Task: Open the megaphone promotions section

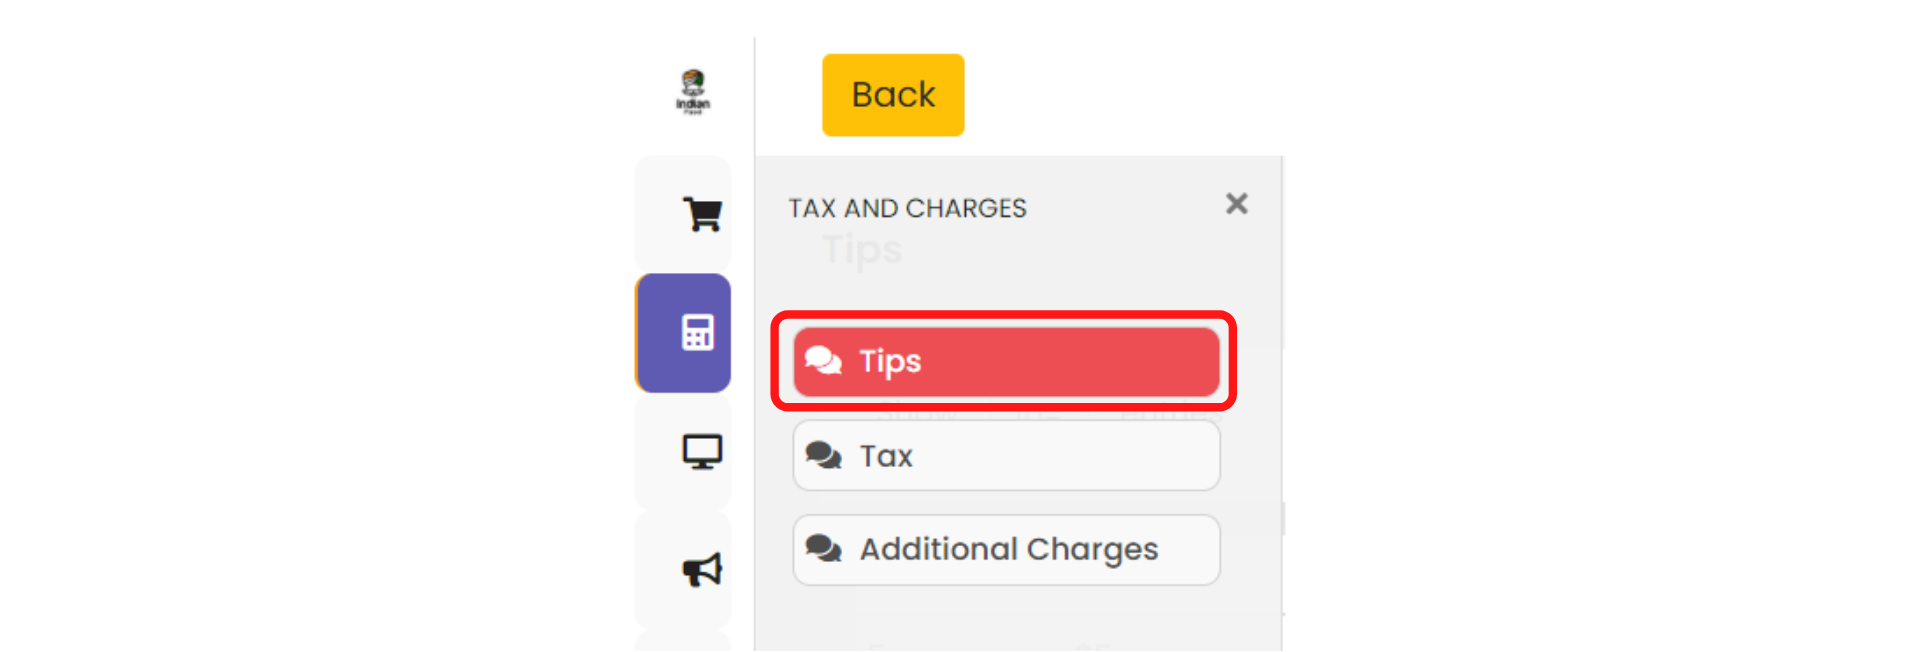Action: (x=702, y=570)
